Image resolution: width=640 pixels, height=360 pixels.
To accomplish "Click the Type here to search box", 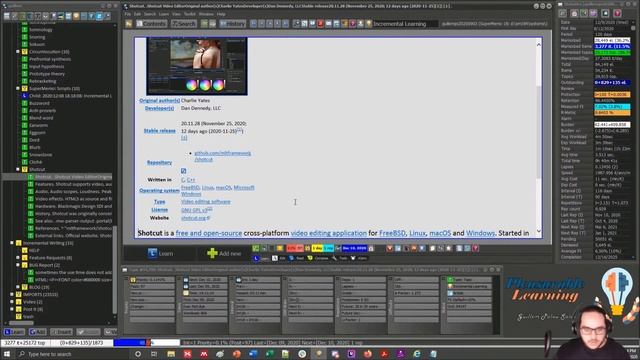I will pyautogui.click(x=71, y=354).
